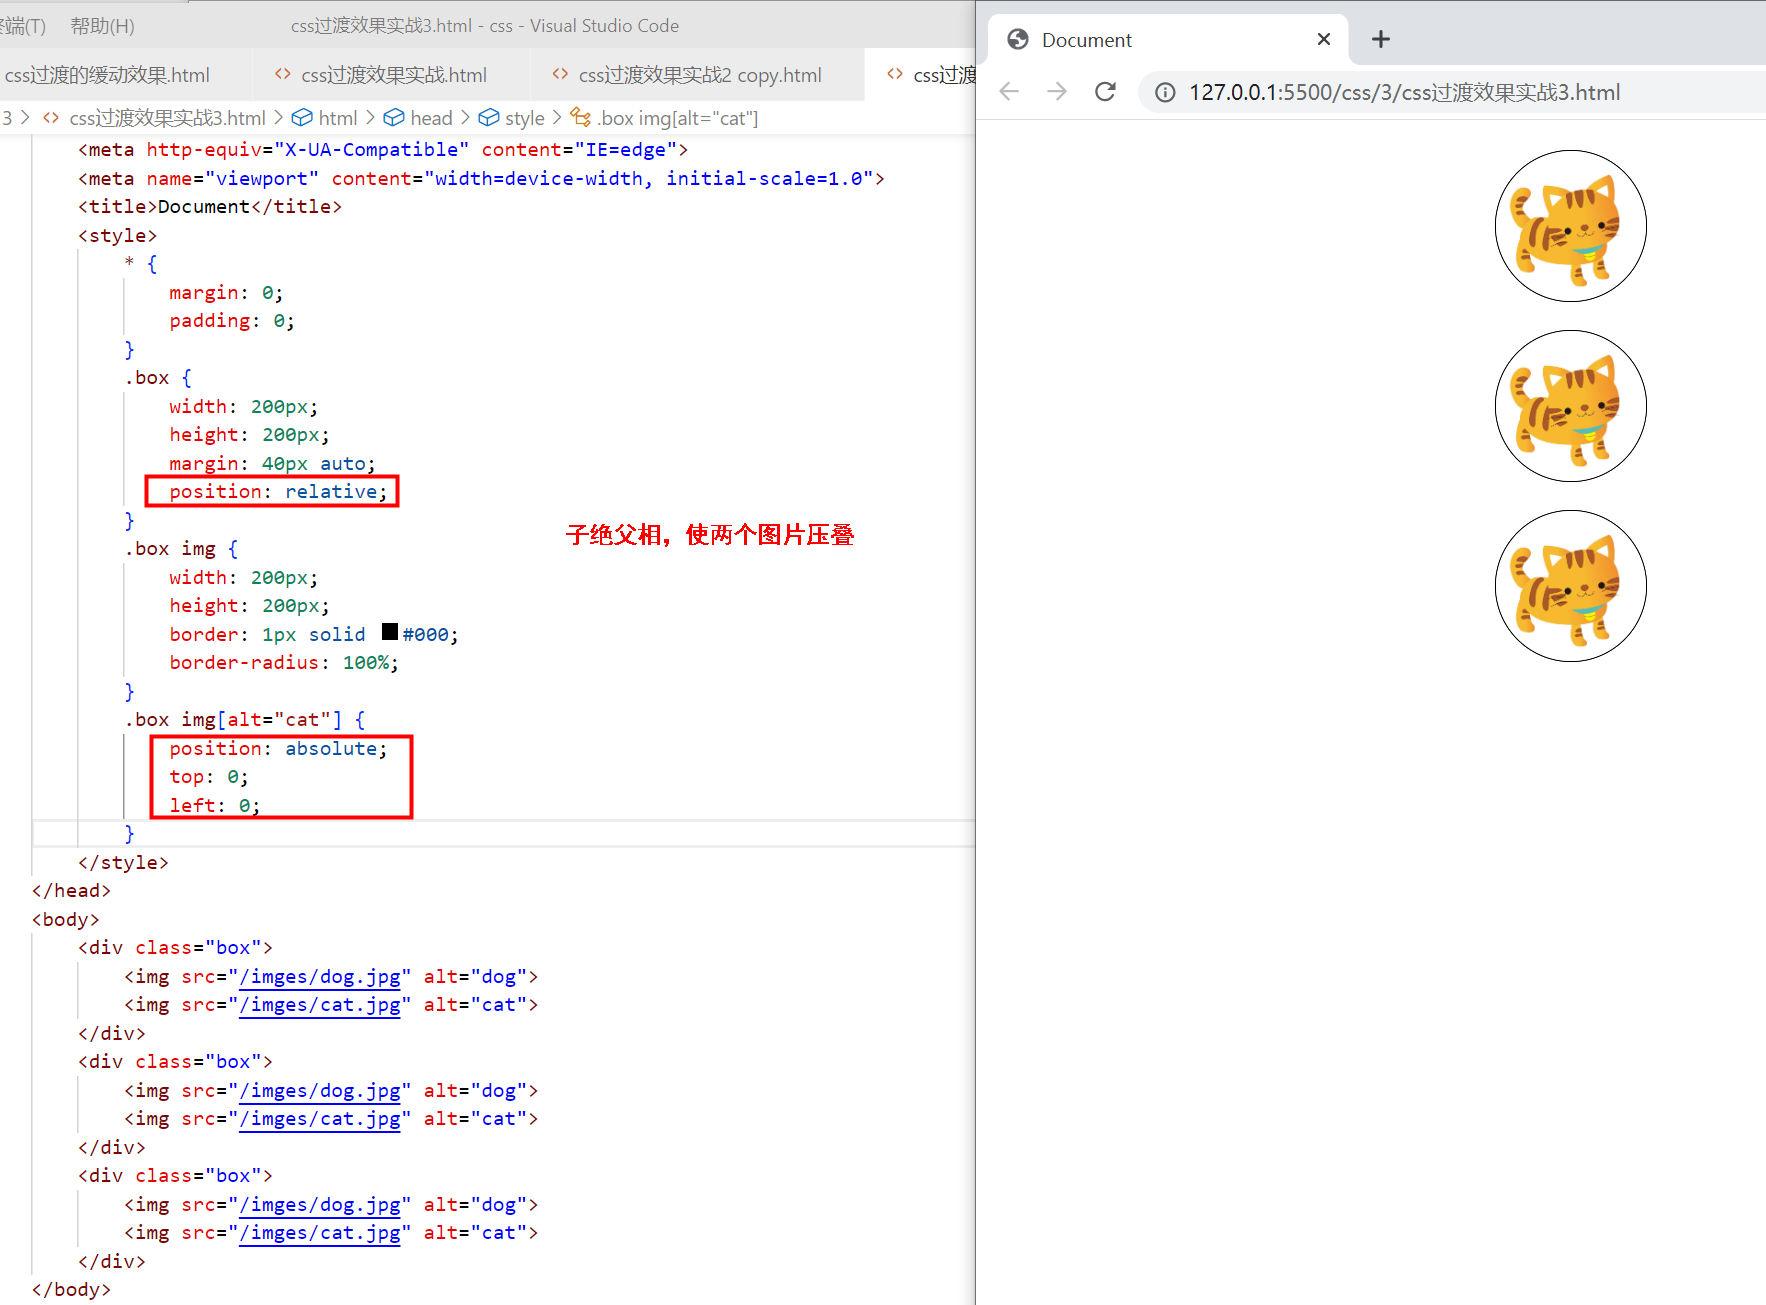Click the cube icon before head breadcrumb
1766x1305 pixels.
[394, 118]
